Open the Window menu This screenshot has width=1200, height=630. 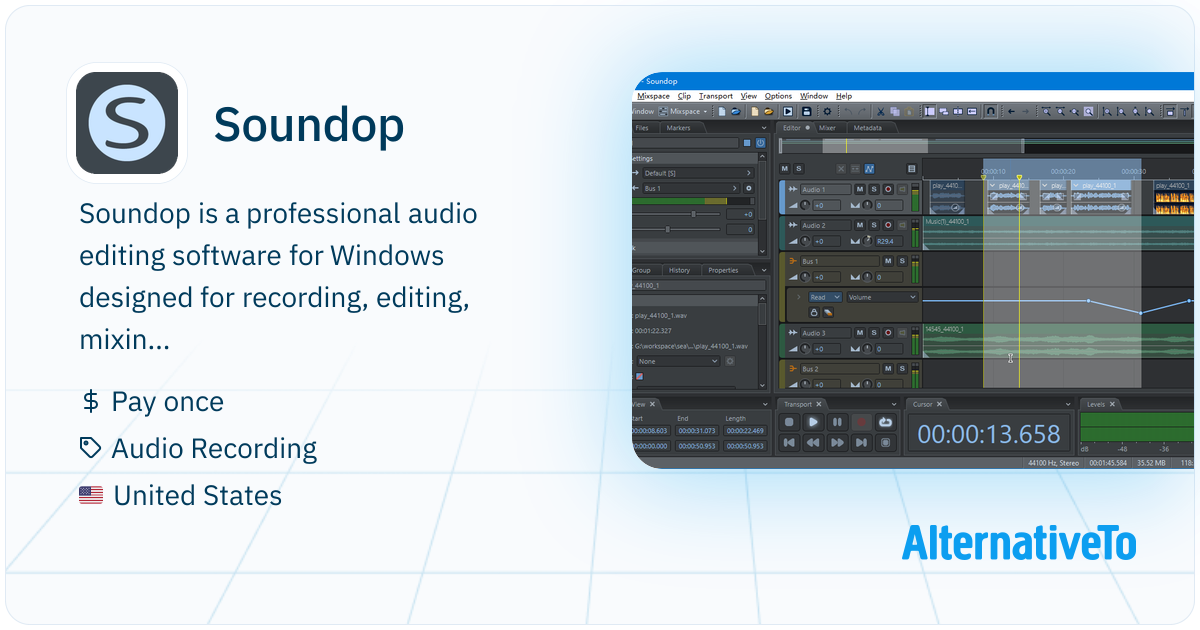pyautogui.click(x=814, y=96)
